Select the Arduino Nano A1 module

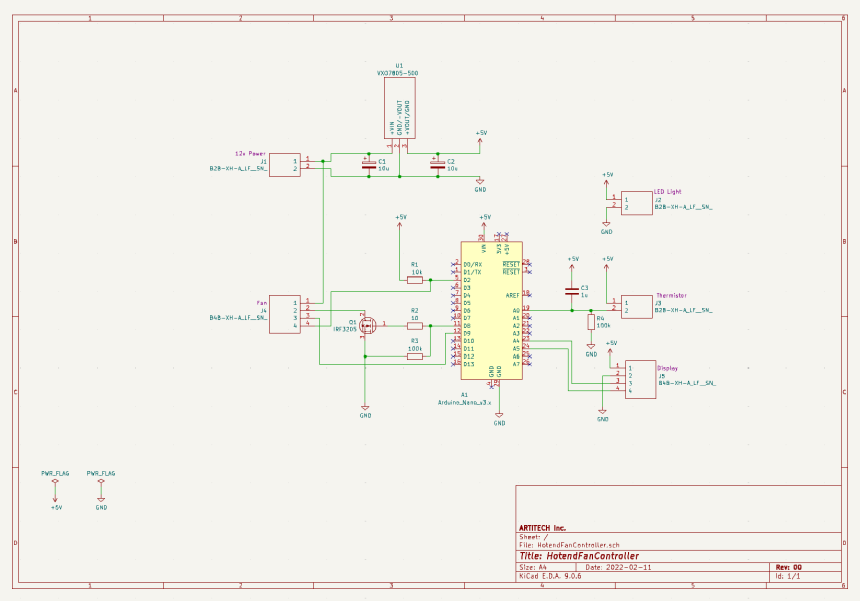[491, 310]
